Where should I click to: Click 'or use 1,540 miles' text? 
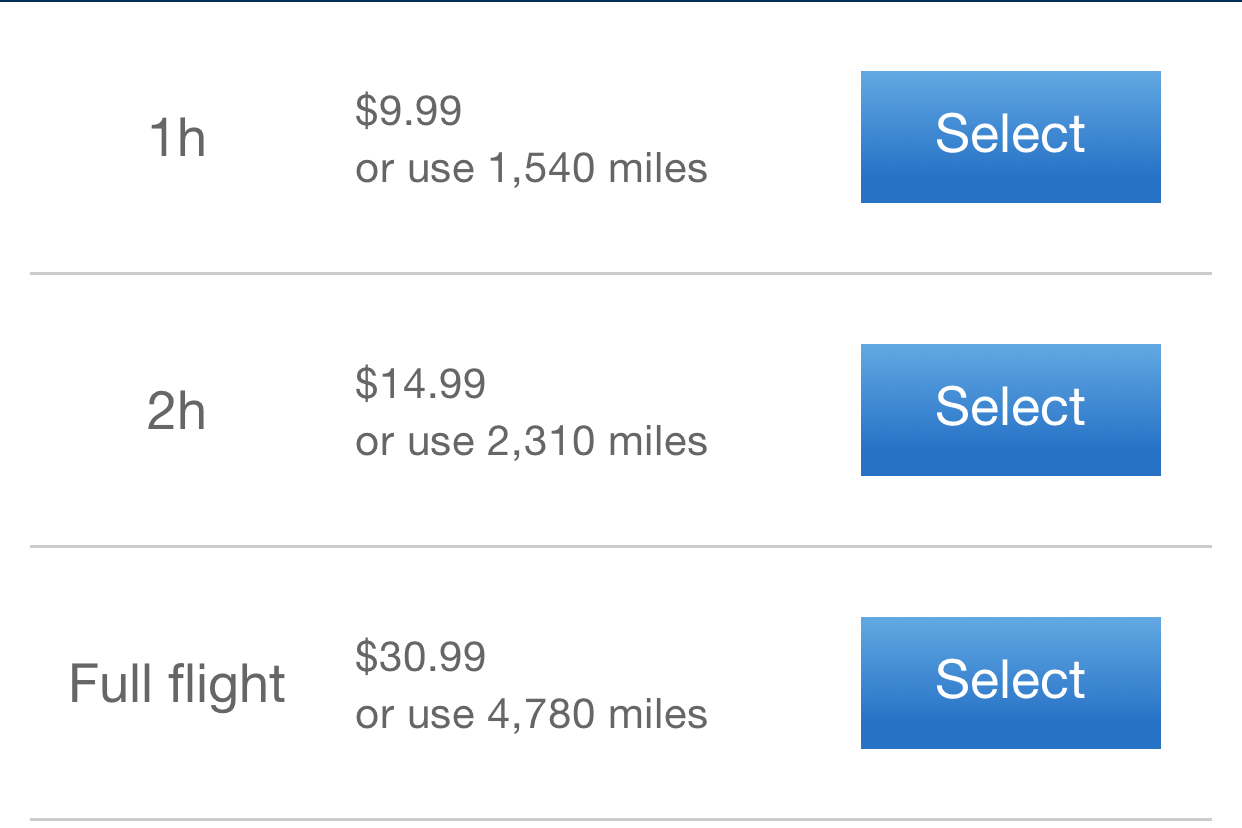click(531, 168)
